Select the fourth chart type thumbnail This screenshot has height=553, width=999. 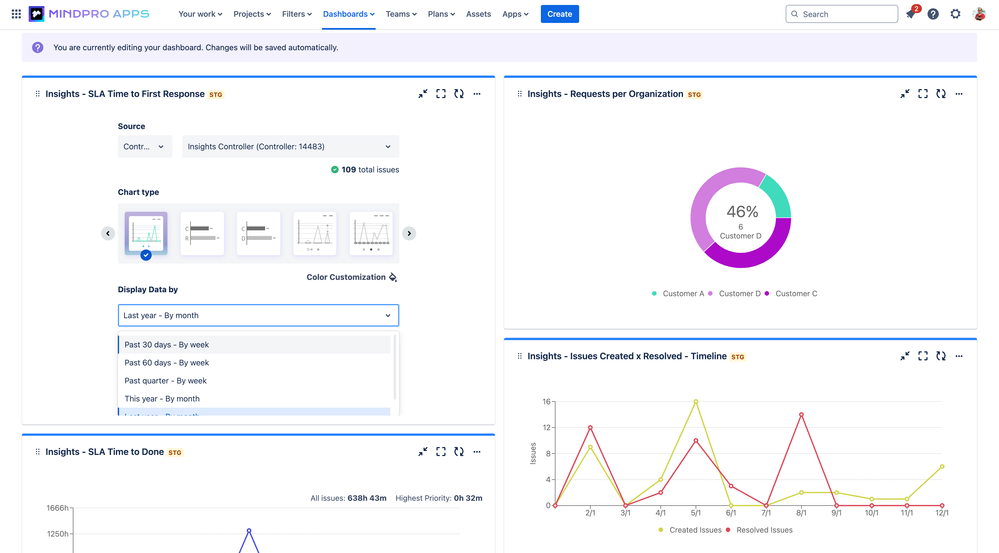(315, 233)
